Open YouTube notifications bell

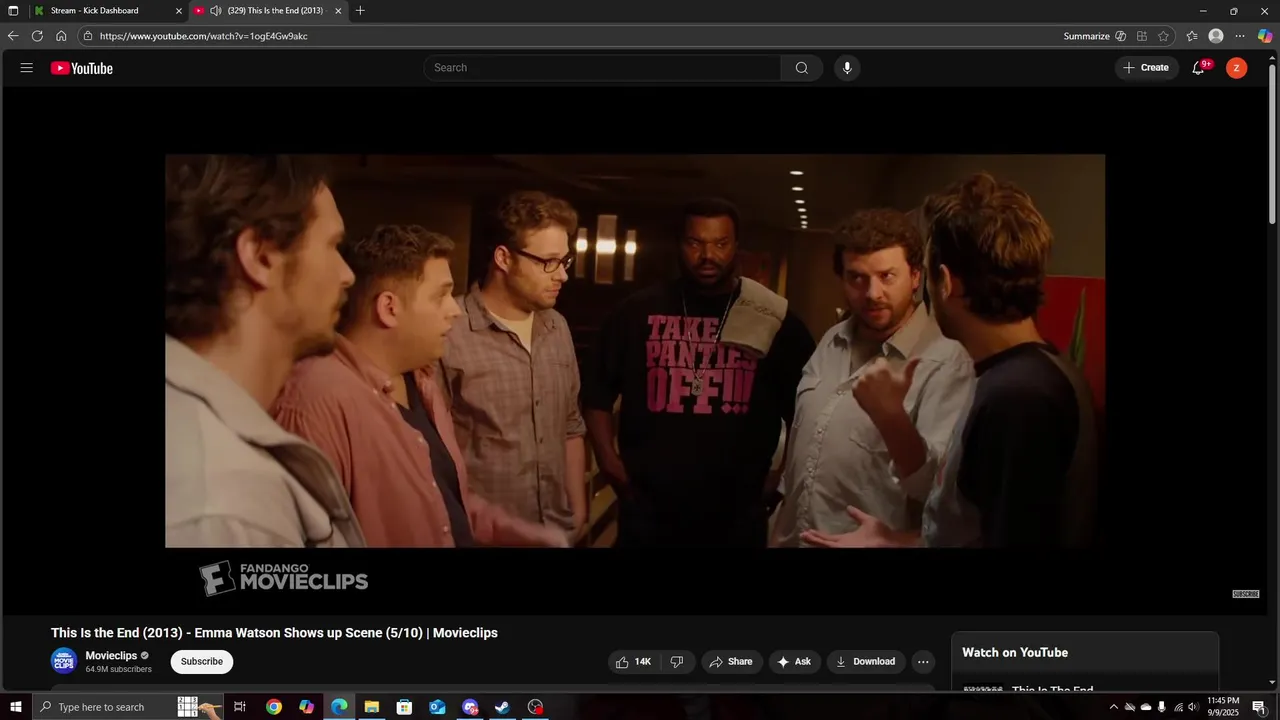1198,68
